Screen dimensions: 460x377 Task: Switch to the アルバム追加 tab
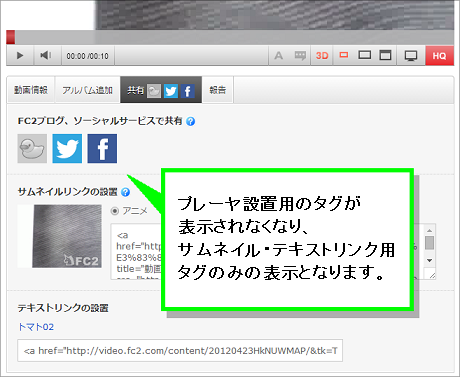pyautogui.click(x=87, y=90)
